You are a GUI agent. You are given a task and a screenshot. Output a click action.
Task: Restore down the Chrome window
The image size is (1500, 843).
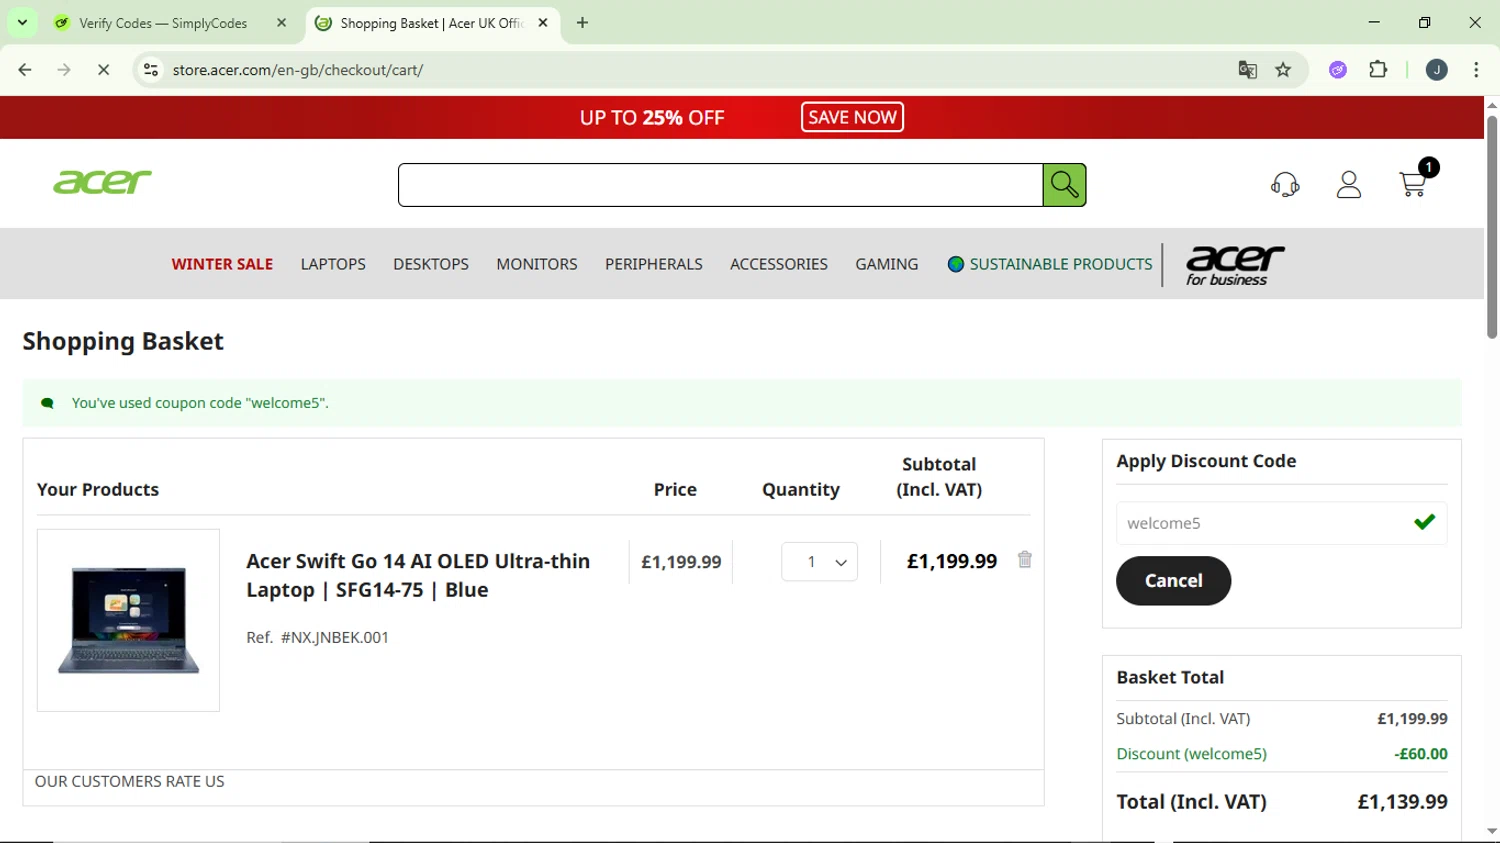pyautogui.click(x=1425, y=22)
